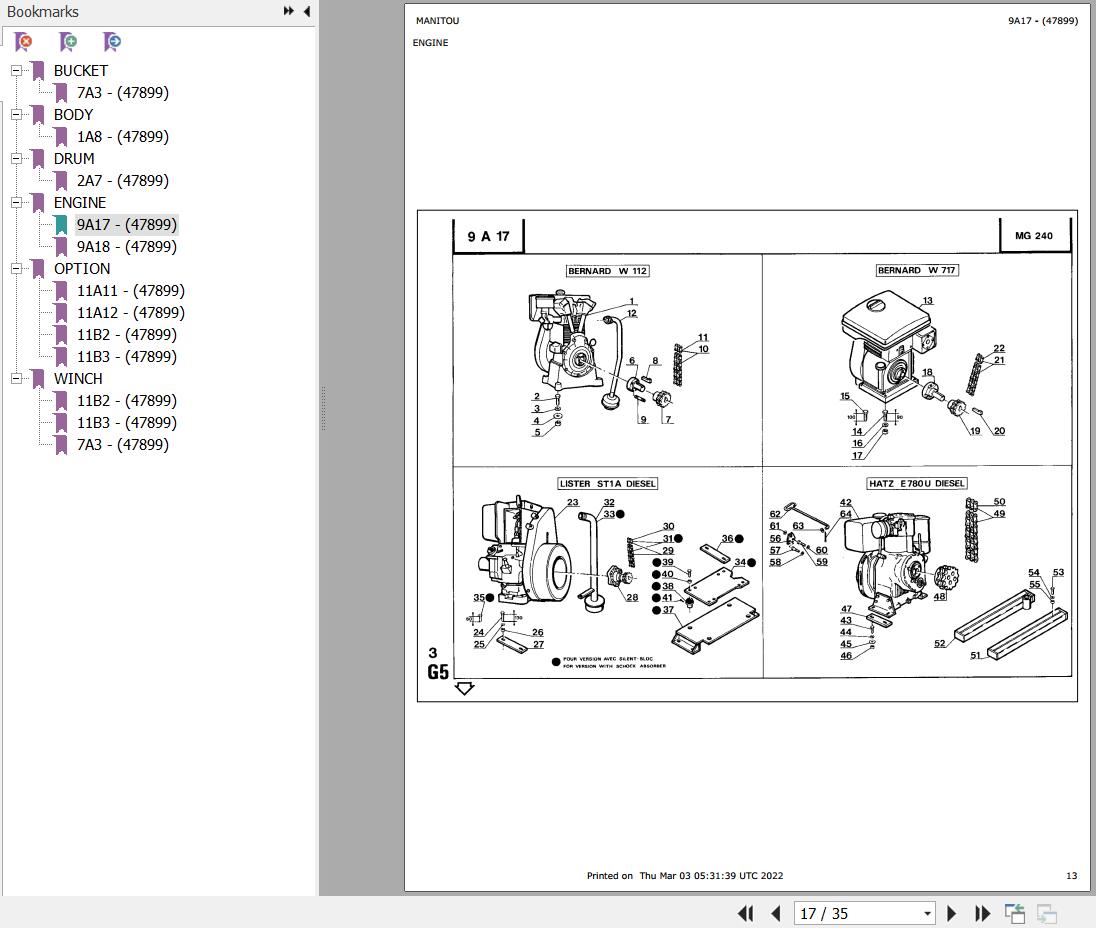Collapse the ENGINE bookmark group
Image resolution: width=1096 pixels, height=928 pixels.
16,203
